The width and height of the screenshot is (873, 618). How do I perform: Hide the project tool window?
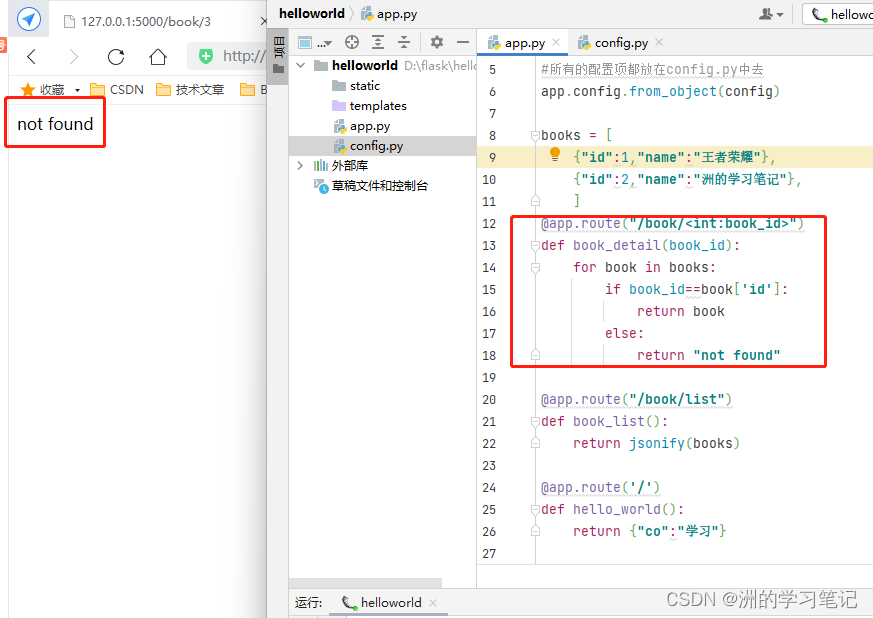[463, 42]
